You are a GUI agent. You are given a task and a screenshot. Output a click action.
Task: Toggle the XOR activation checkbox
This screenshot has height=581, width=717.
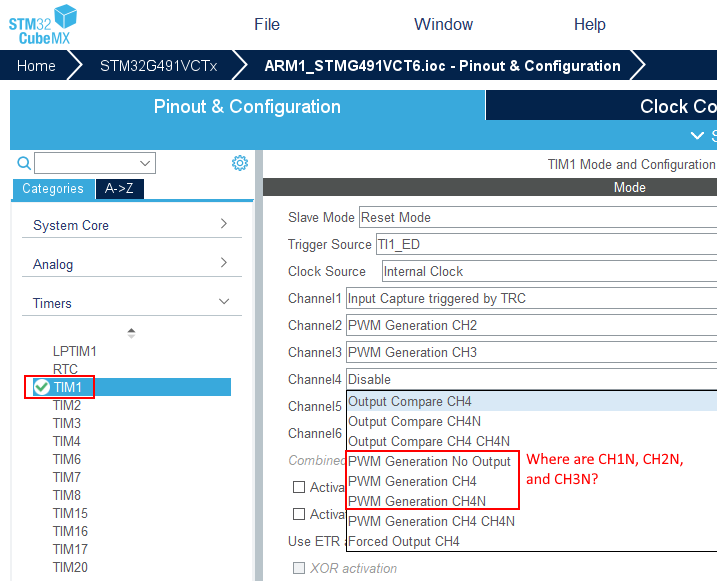click(299, 568)
